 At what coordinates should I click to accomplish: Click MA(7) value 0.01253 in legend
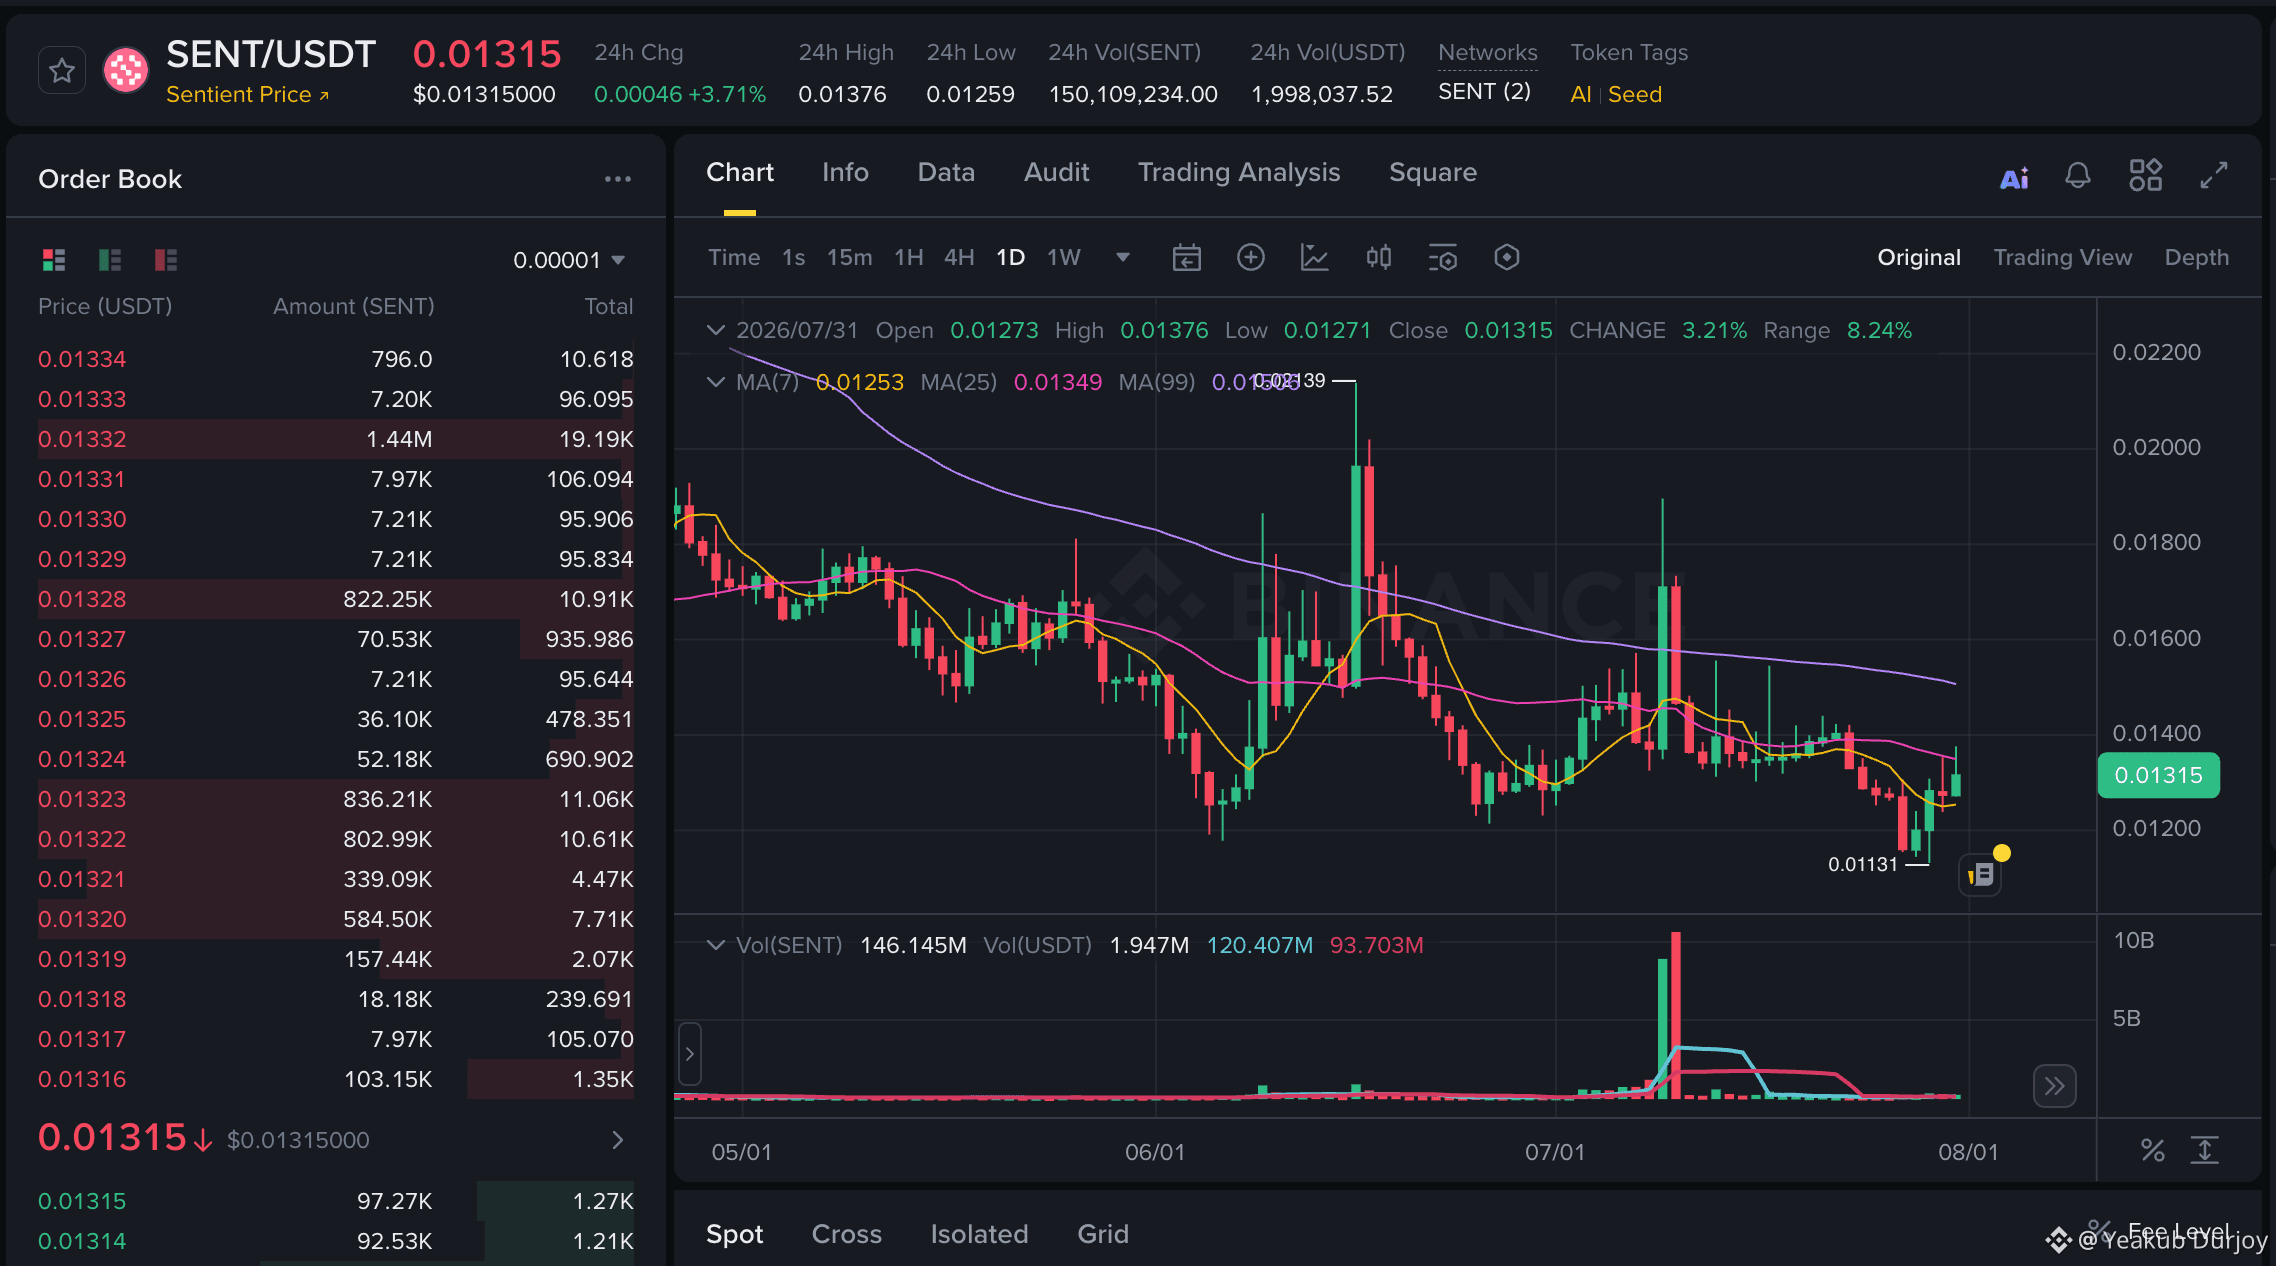860,382
